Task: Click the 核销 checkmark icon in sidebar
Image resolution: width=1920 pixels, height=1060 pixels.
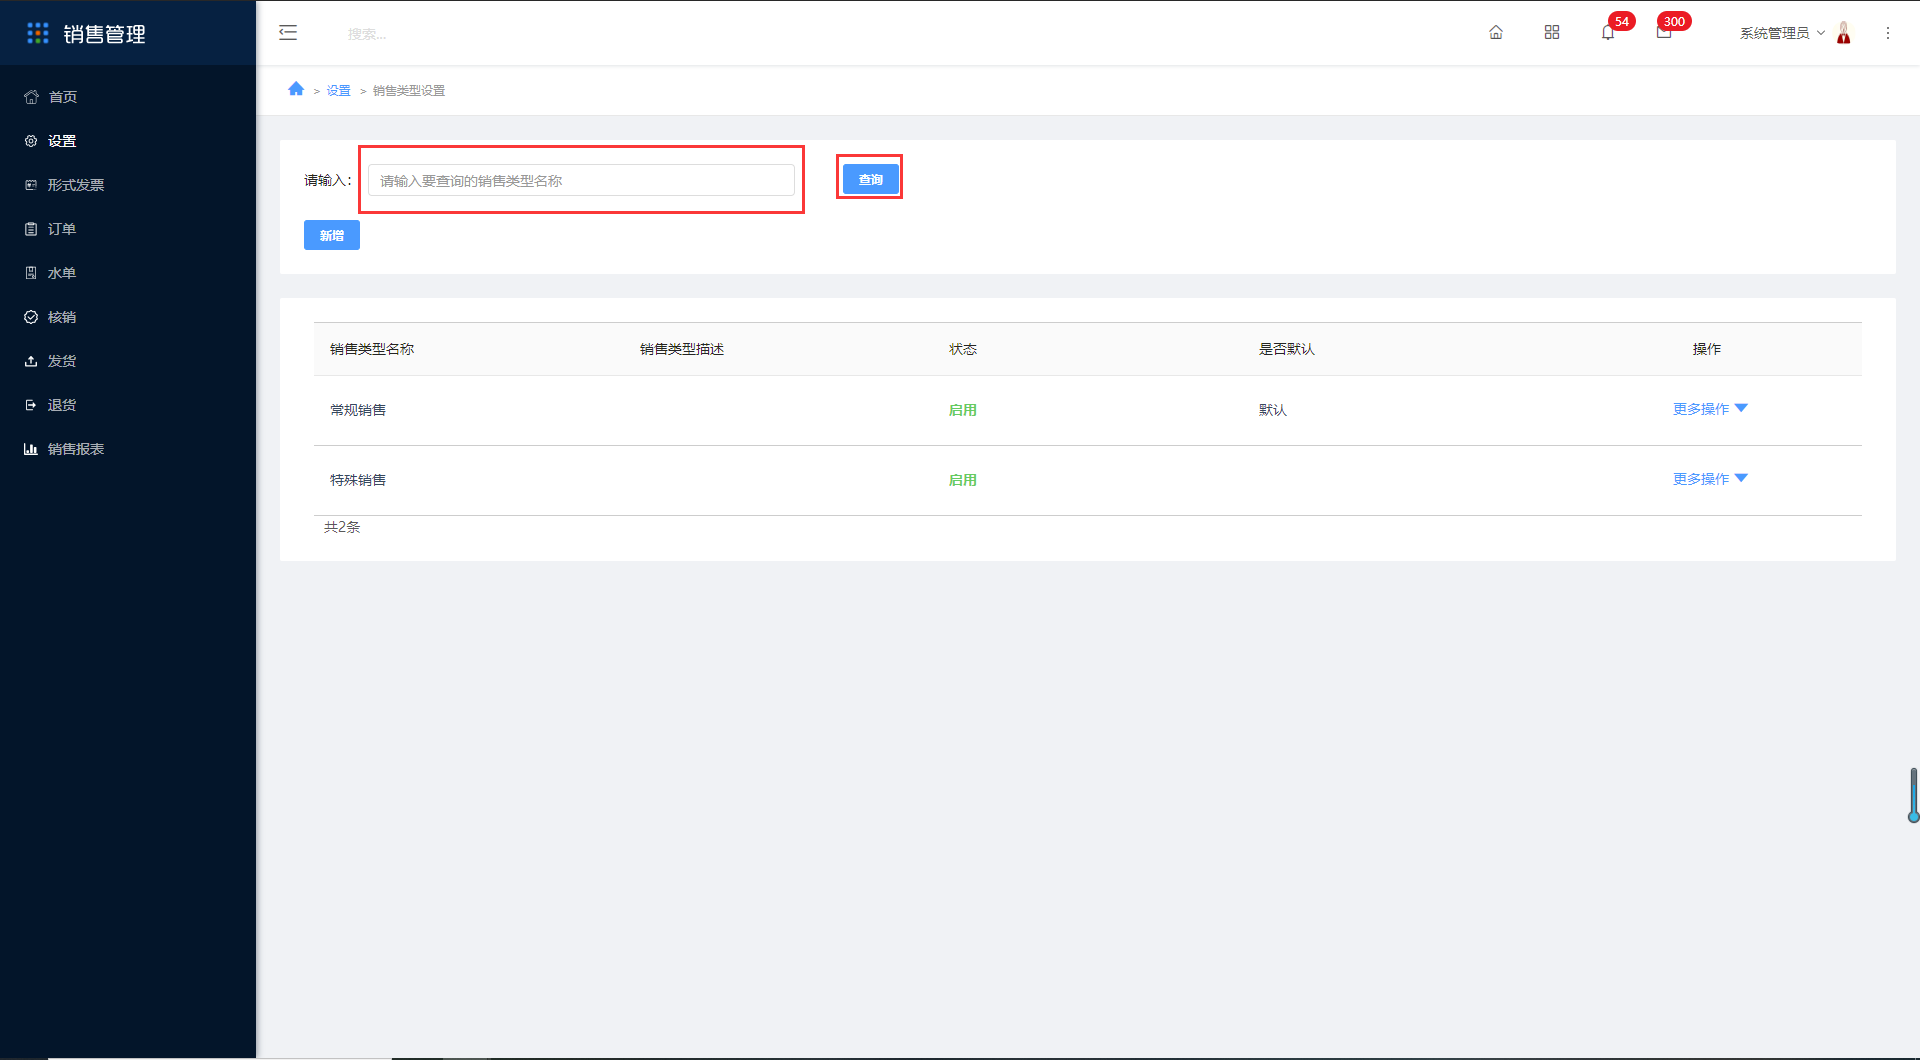Action: pyautogui.click(x=31, y=317)
